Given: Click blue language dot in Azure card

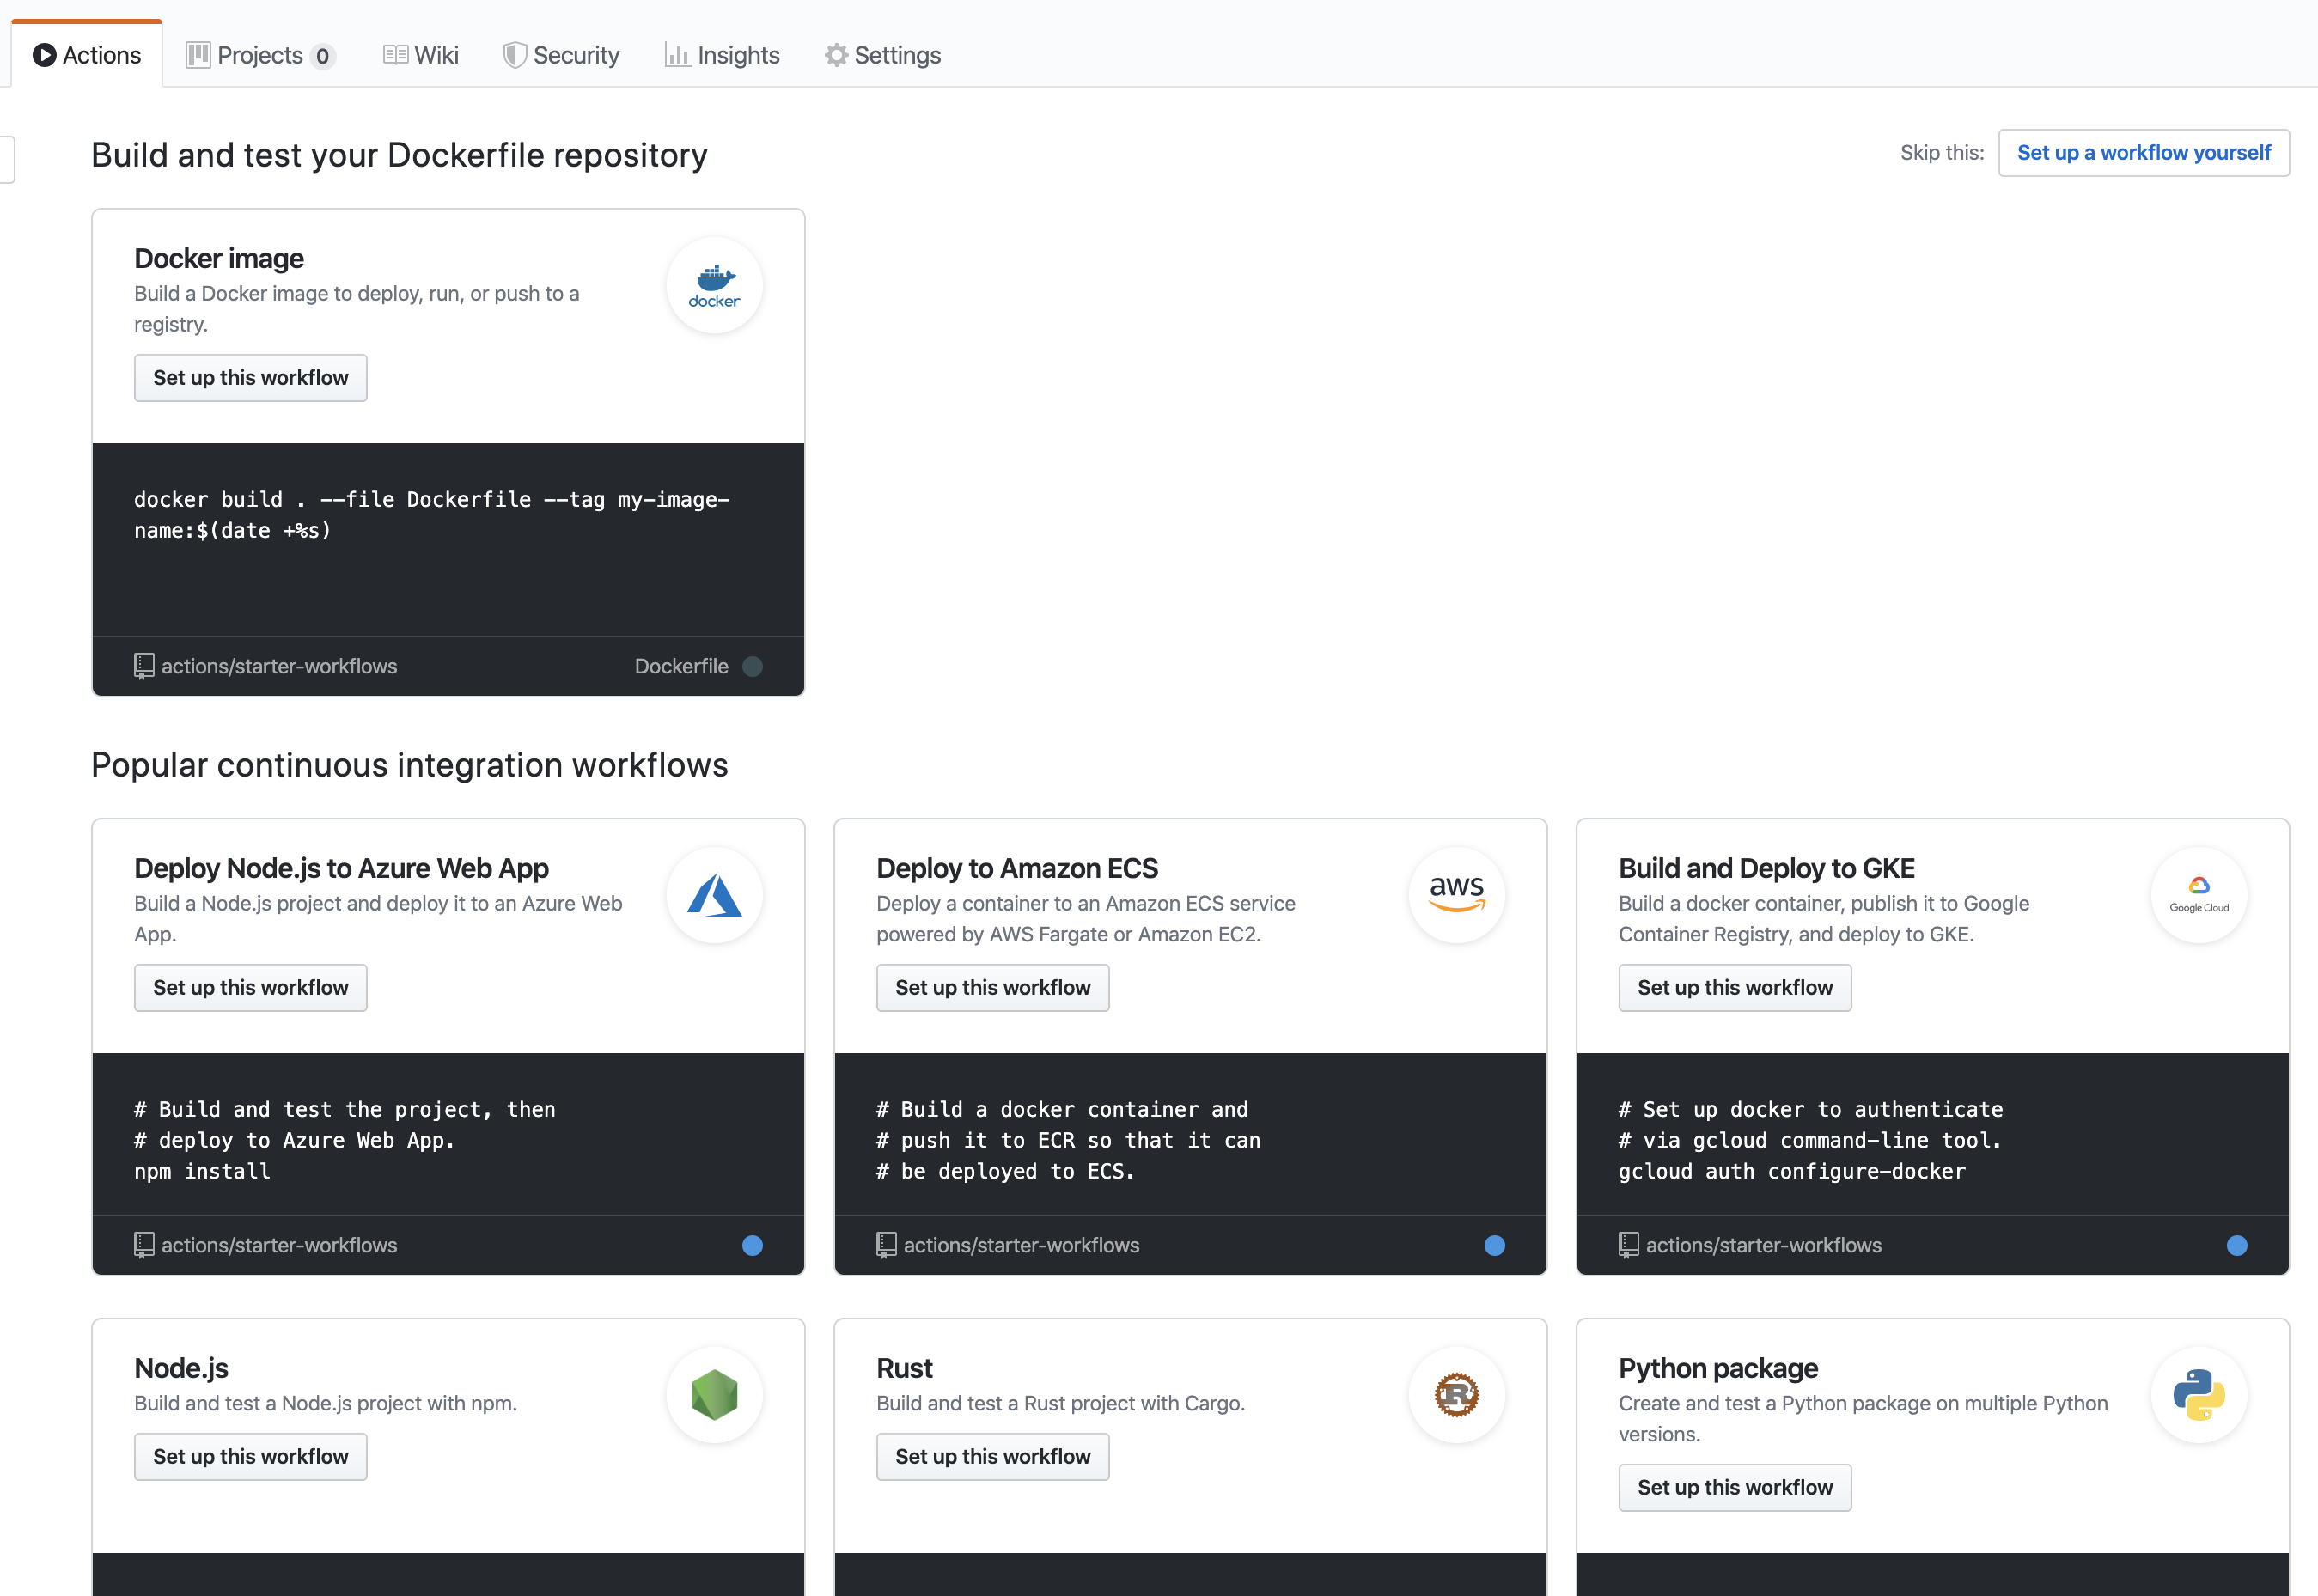Looking at the screenshot, I should (x=753, y=1246).
